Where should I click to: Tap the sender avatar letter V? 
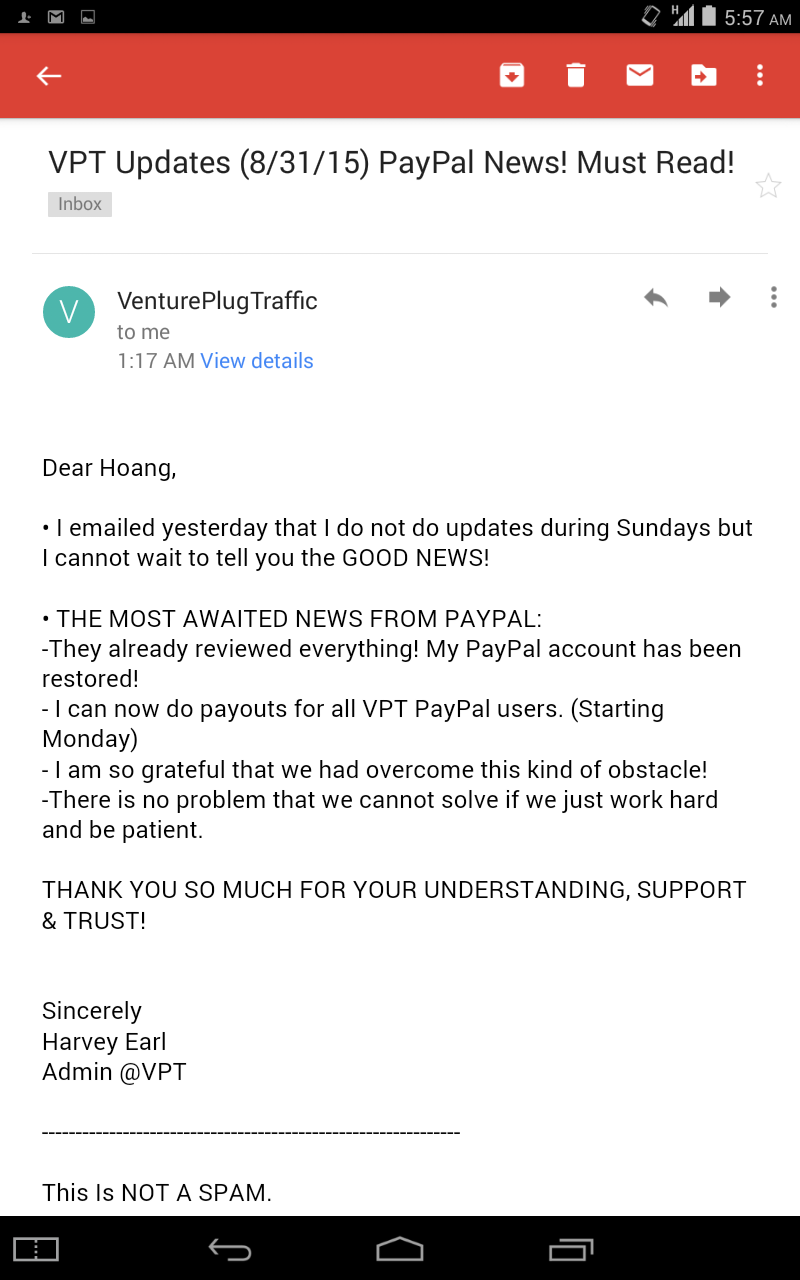69,312
